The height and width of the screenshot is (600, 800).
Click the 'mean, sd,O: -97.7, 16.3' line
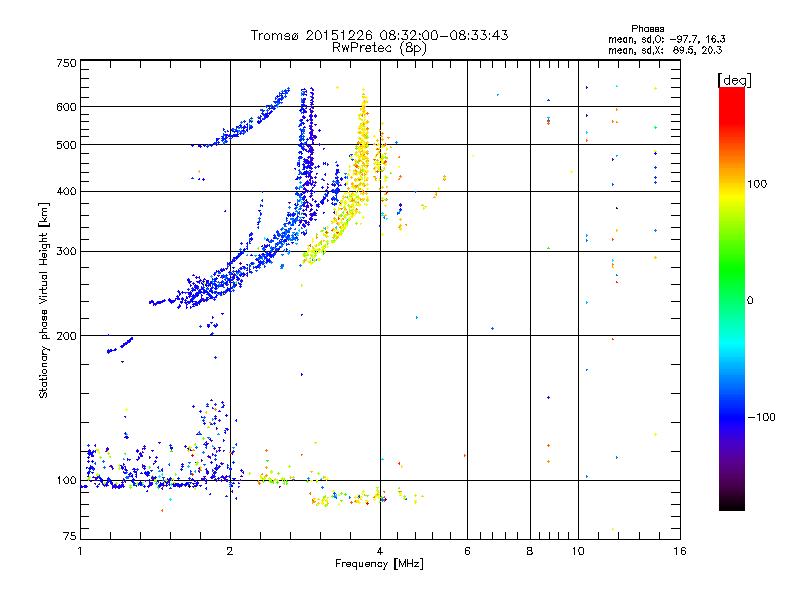click(666, 39)
